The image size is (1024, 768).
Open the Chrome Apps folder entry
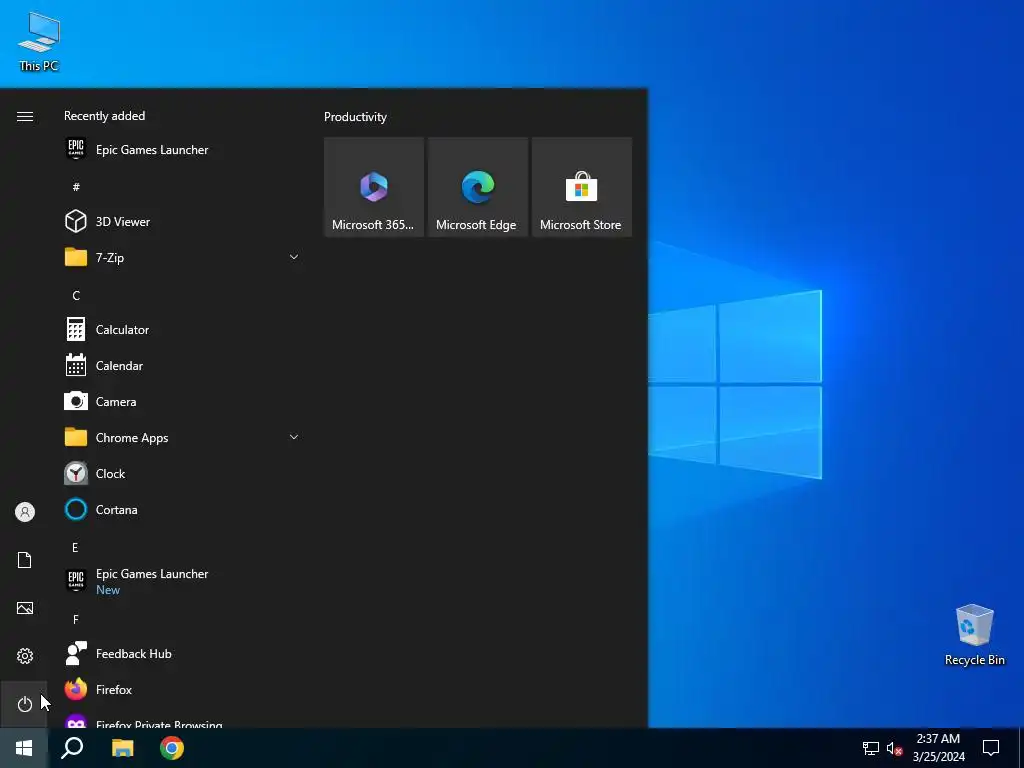click(183, 438)
